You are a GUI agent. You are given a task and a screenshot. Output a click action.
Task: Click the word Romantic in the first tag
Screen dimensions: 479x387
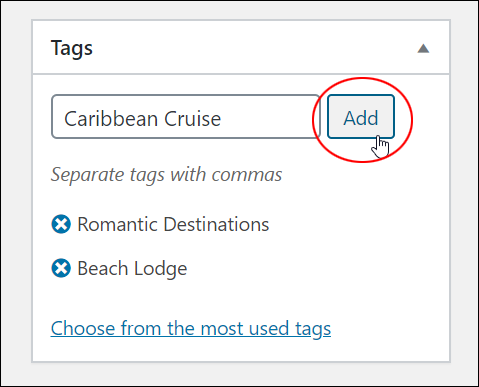(x=117, y=224)
